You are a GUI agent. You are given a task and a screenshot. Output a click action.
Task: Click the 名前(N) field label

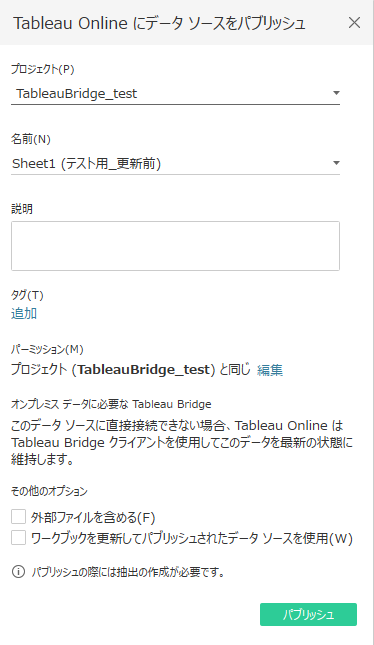(x=31, y=139)
